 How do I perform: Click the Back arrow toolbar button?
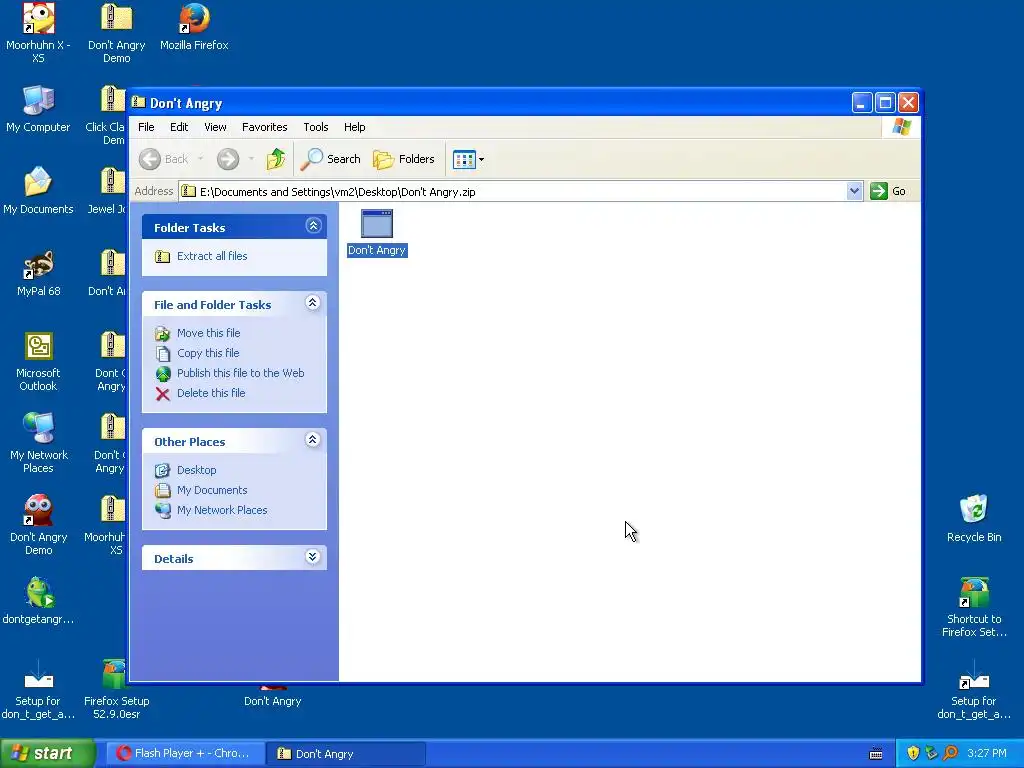pyautogui.click(x=163, y=159)
